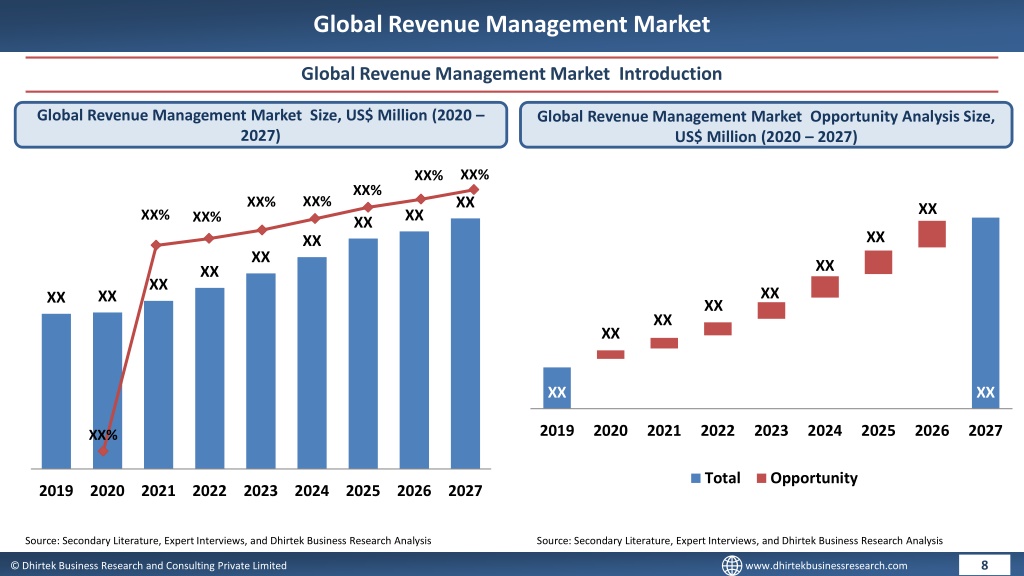Click the 2020 growth-rate diamond marker

[103, 451]
